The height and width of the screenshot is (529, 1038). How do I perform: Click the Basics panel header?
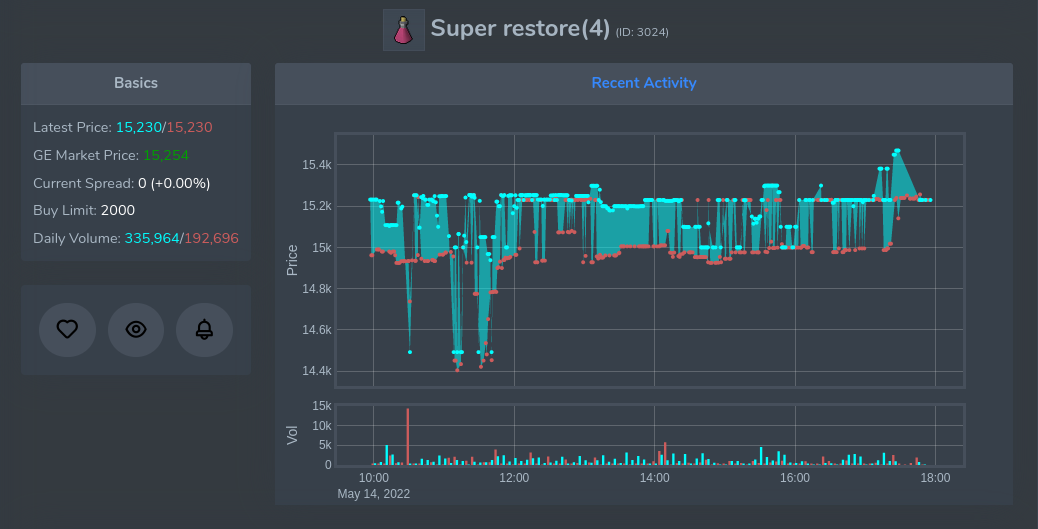(136, 83)
